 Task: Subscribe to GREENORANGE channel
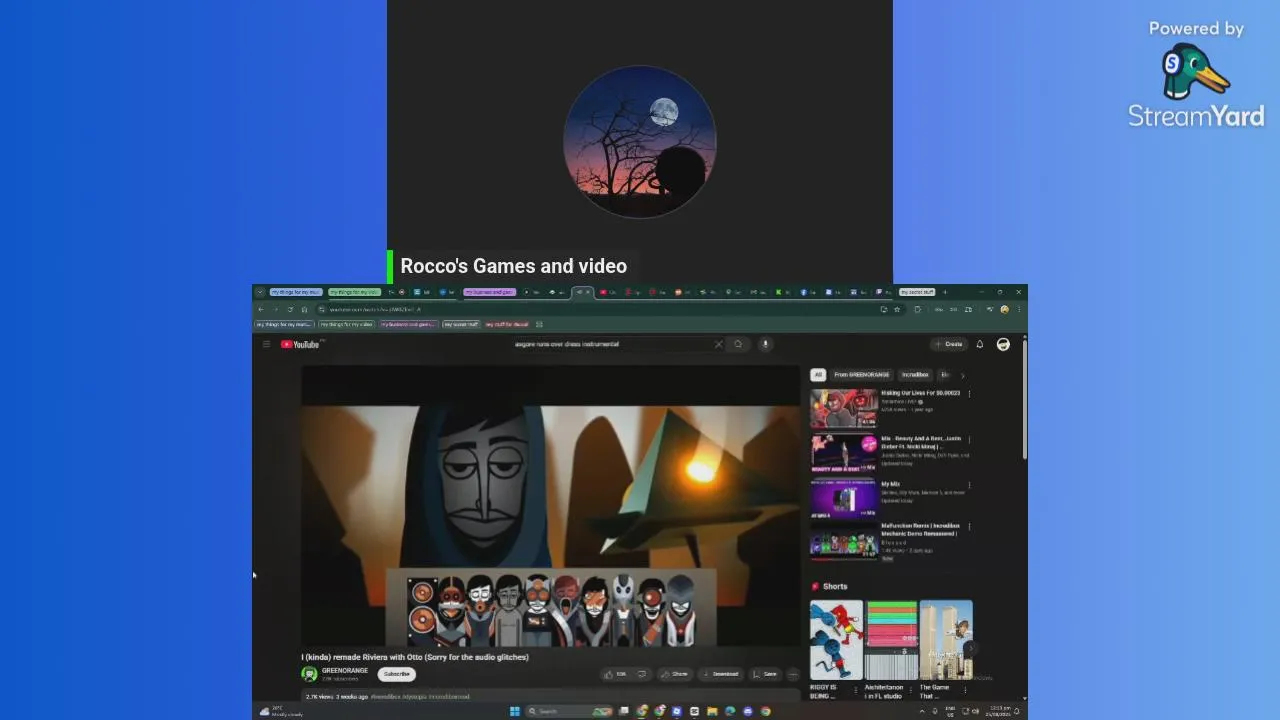tap(397, 674)
